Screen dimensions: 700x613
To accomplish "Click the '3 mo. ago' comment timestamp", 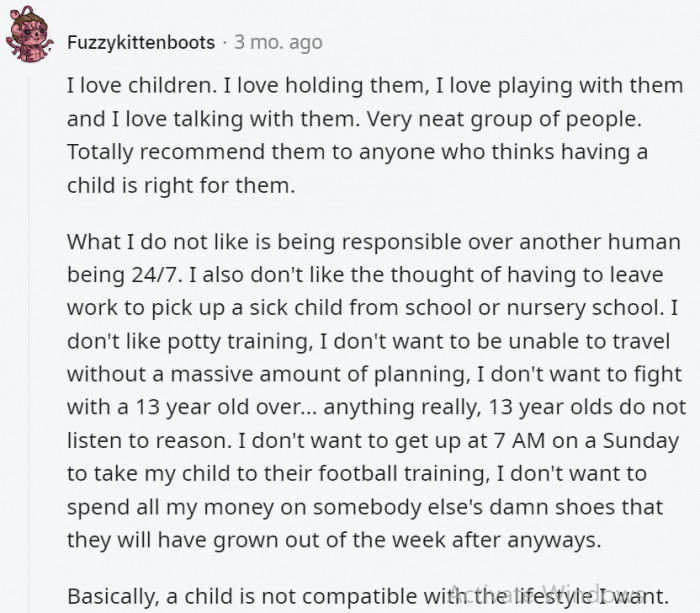I will (x=278, y=42).
